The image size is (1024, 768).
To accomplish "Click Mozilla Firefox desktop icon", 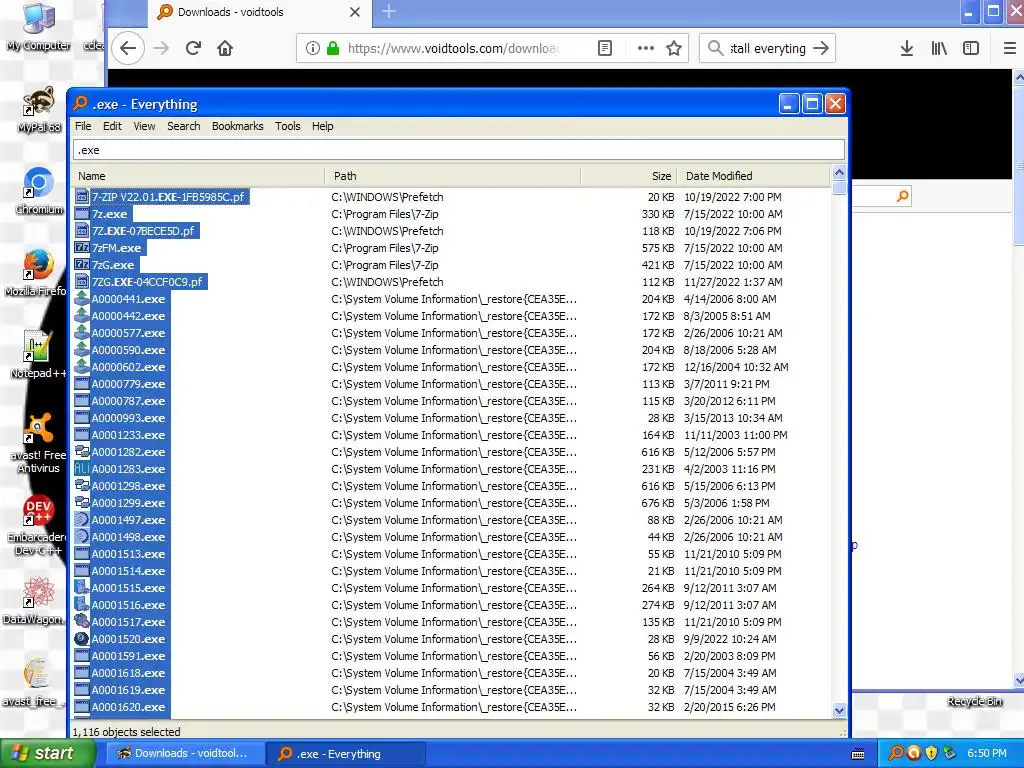I will 37,272.
